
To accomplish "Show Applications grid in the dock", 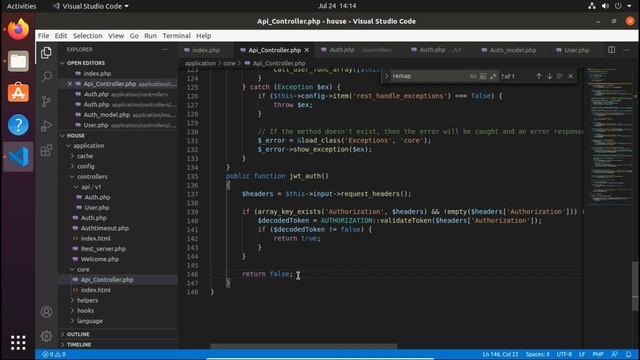I will (x=18, y=343).
